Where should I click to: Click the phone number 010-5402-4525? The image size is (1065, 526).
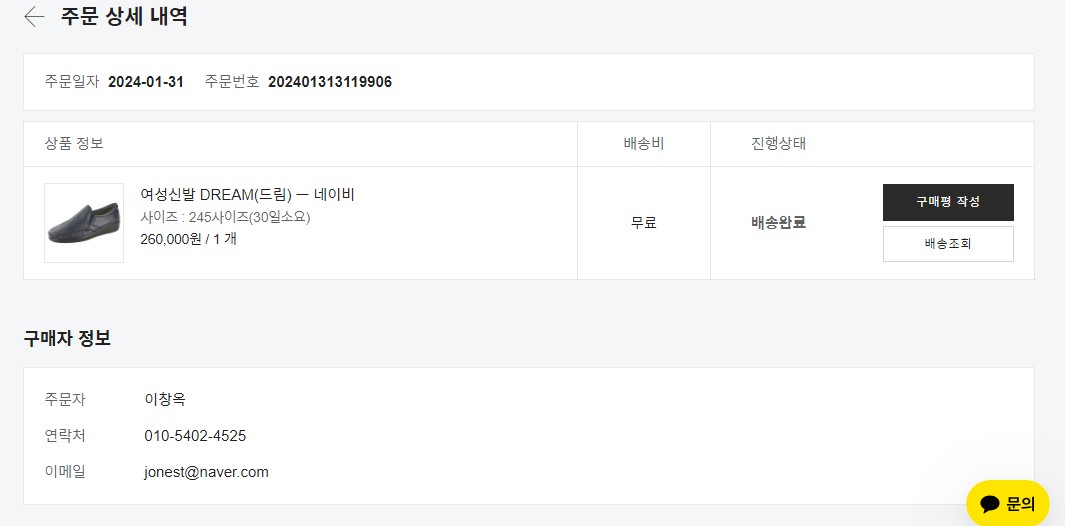tap(196, 436)
